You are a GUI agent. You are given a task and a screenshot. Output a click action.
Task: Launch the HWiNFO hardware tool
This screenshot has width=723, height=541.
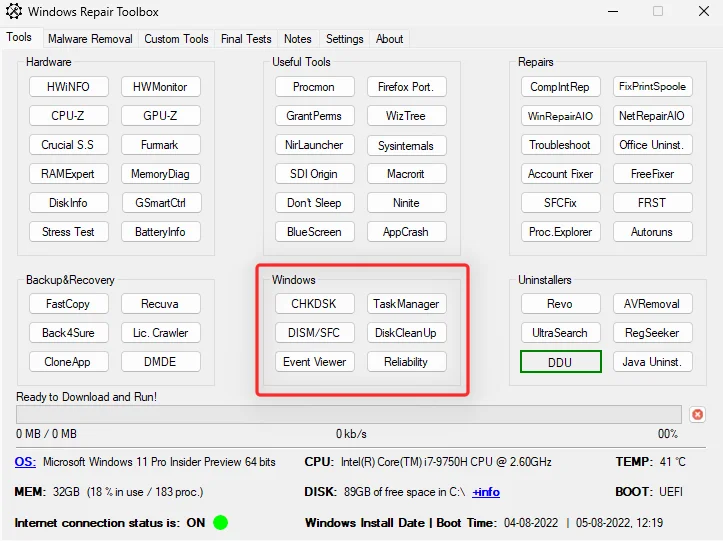(x=68, y=87)
